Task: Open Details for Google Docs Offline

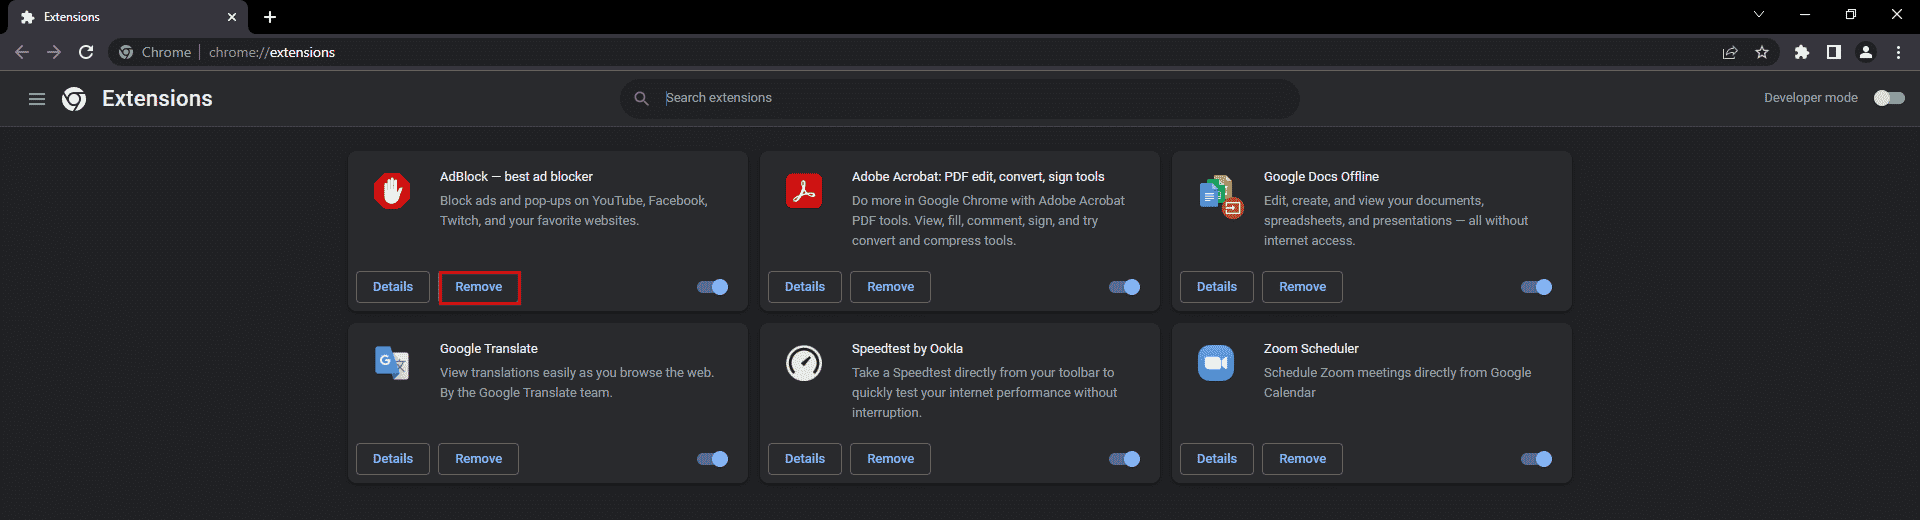Action: click(1217, 287)
